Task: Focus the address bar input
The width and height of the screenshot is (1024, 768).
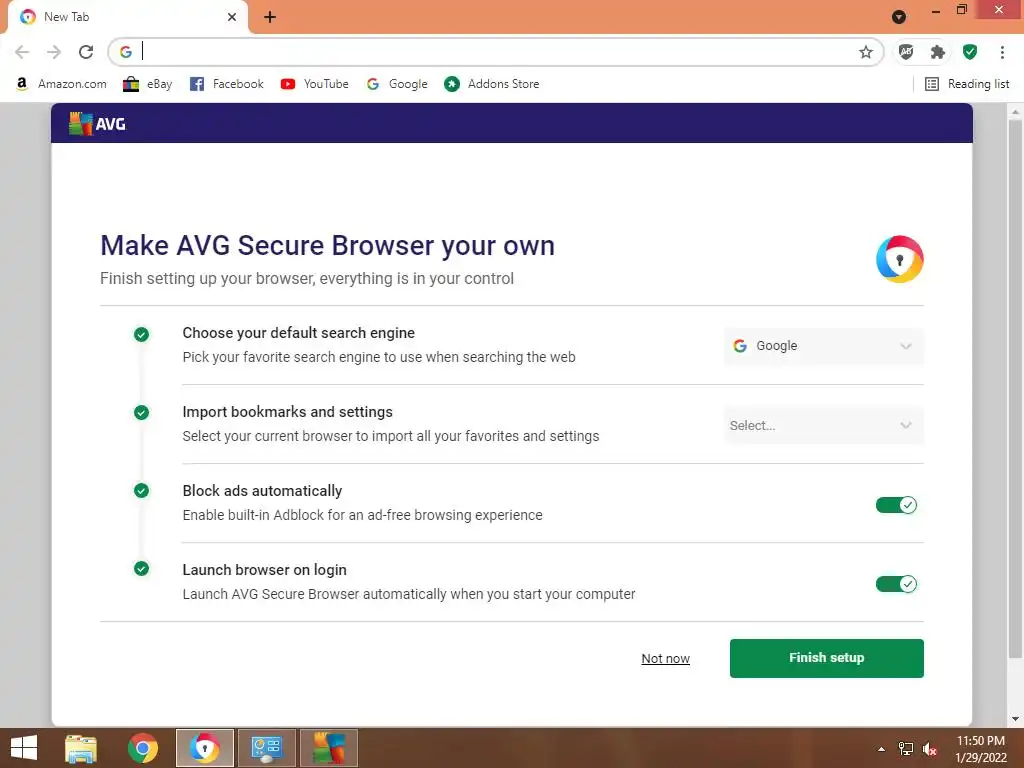Action: 500,52
